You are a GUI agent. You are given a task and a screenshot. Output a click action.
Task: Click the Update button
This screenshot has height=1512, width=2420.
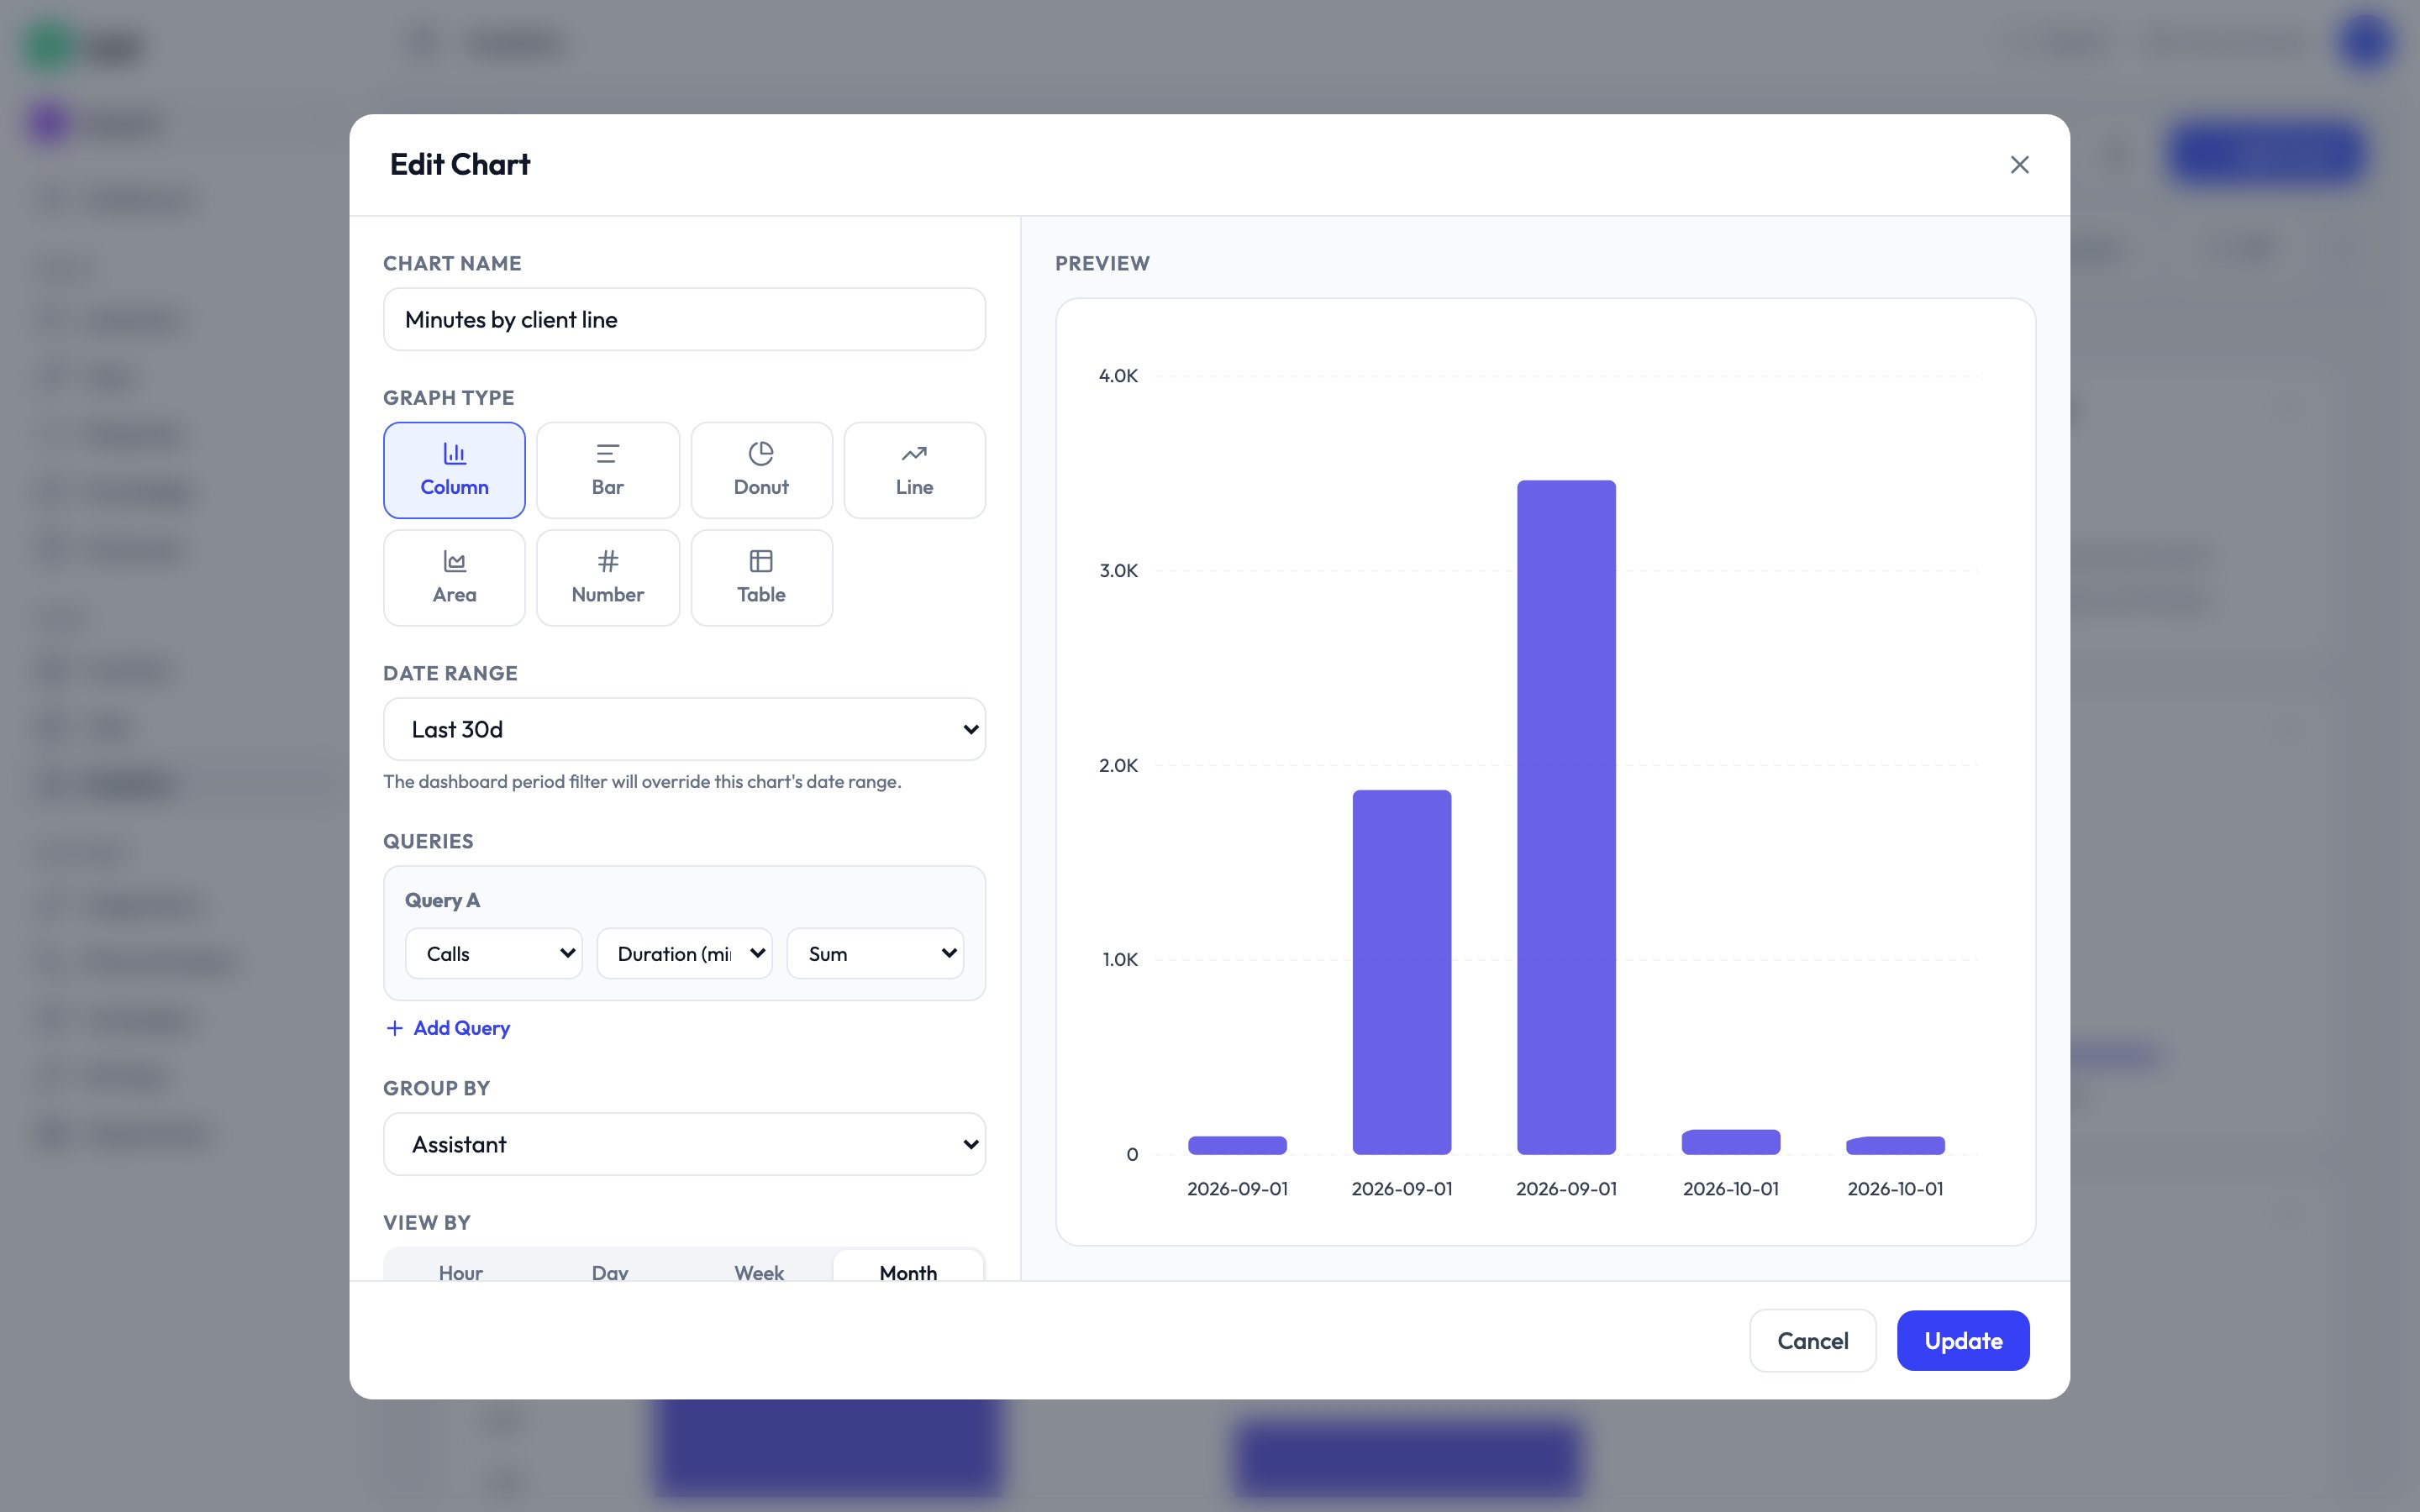point(1963,1341)
